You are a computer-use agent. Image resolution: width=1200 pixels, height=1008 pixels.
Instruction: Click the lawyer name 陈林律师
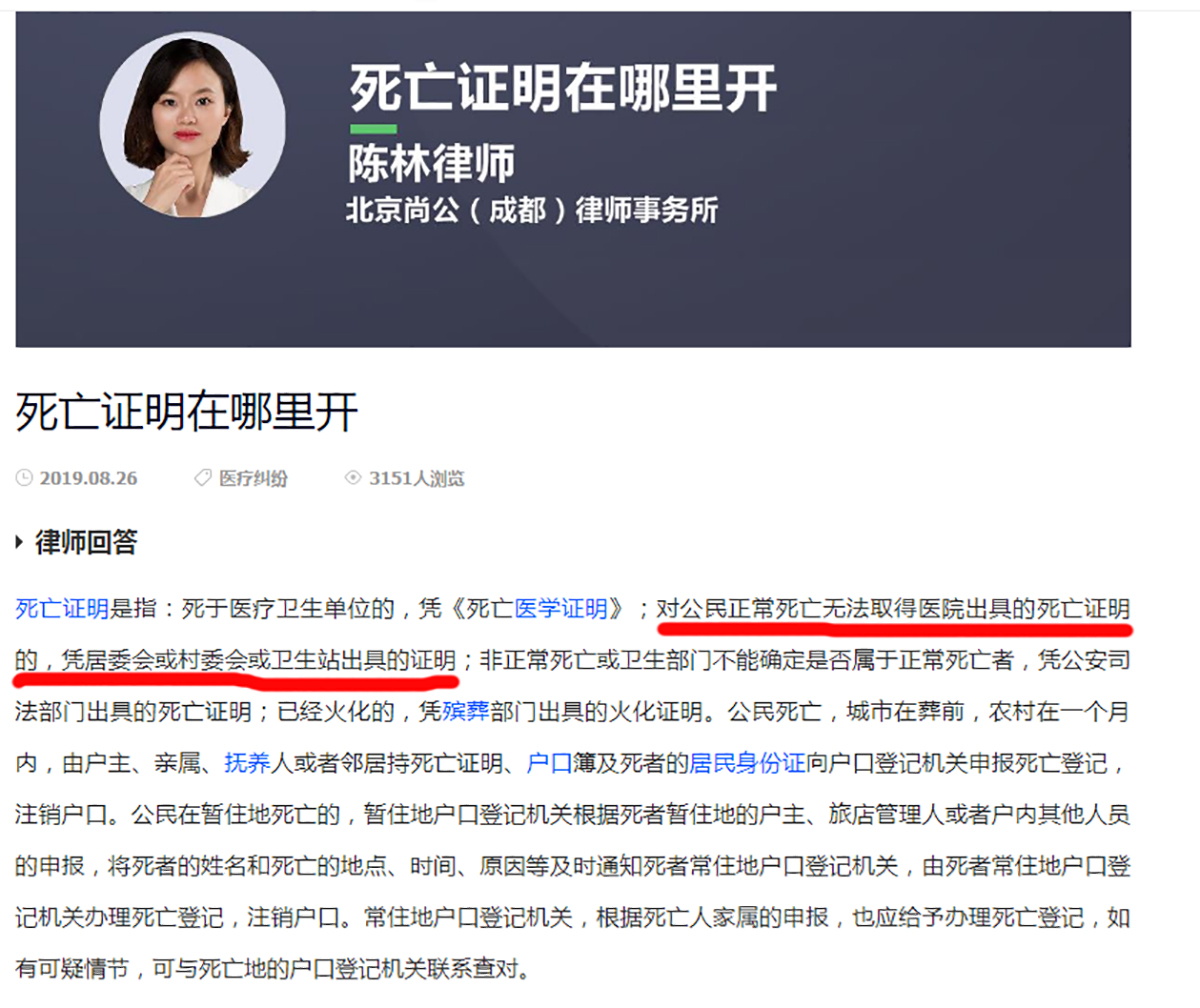point(431,162)
